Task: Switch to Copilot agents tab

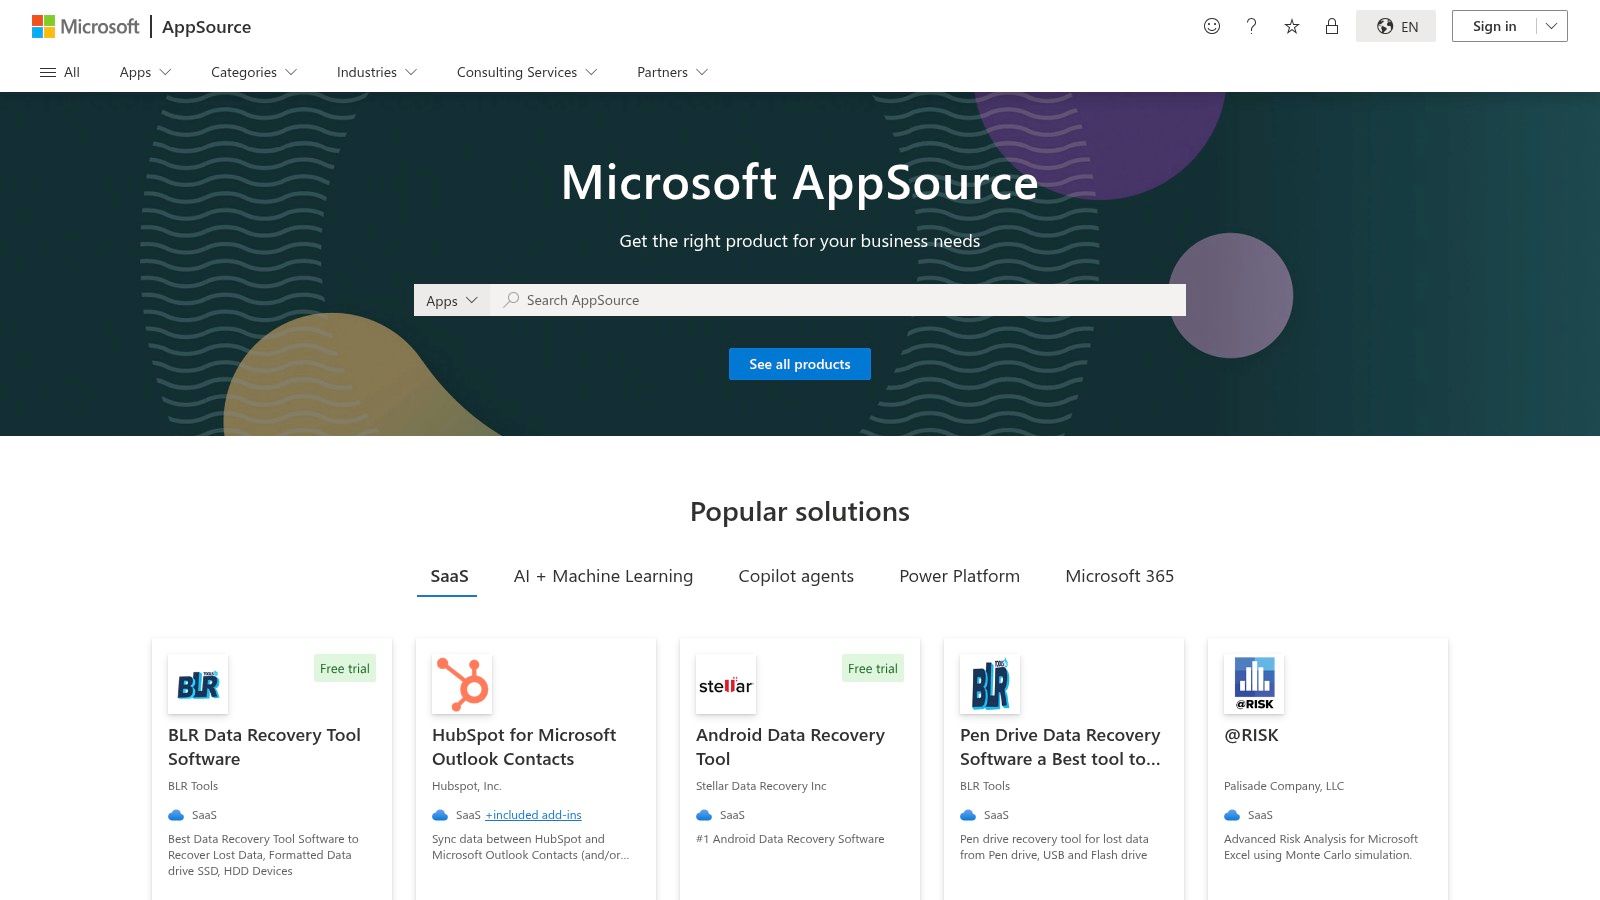Action: (796, 576)
